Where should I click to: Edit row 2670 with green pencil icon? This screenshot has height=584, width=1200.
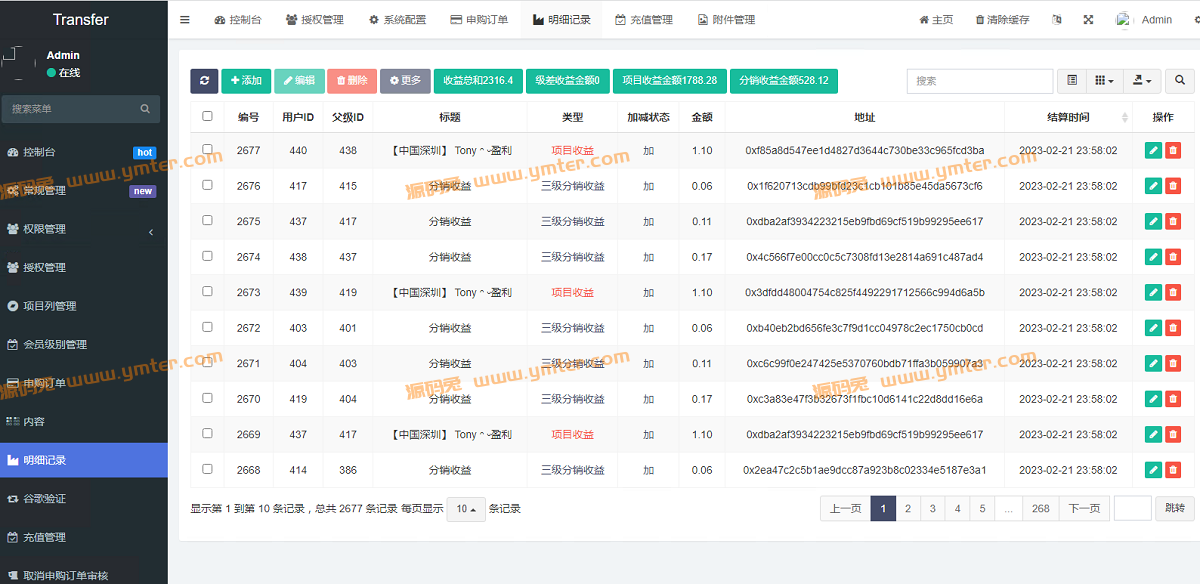coord(1153,399)
